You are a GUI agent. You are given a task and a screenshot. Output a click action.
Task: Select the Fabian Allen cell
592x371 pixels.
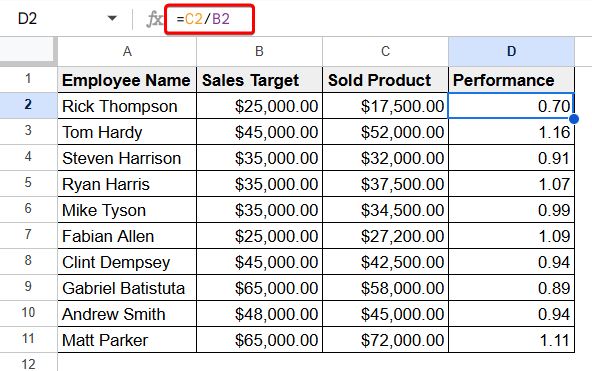(x=127, y=236)
